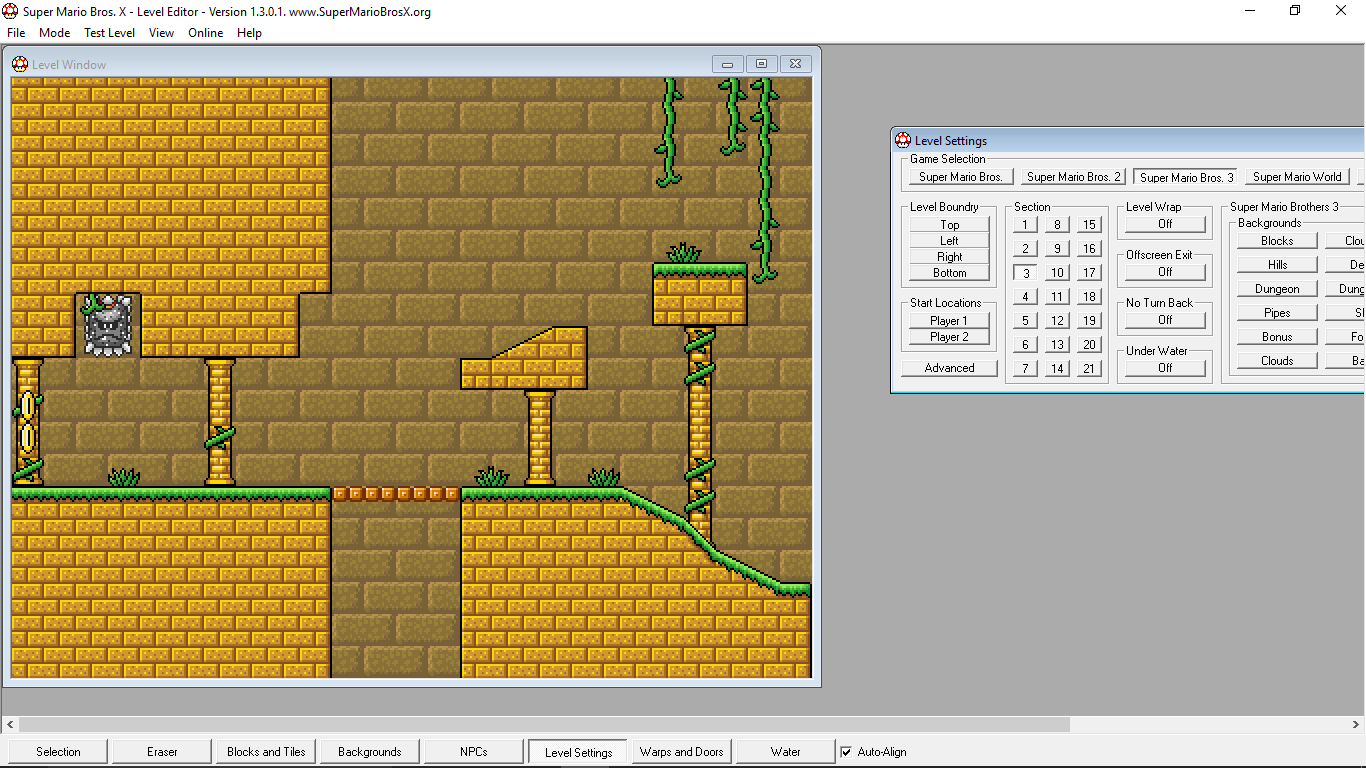Open the Blocks and Tiles tab
This screenshot has height=768, width=1366.
266,752
